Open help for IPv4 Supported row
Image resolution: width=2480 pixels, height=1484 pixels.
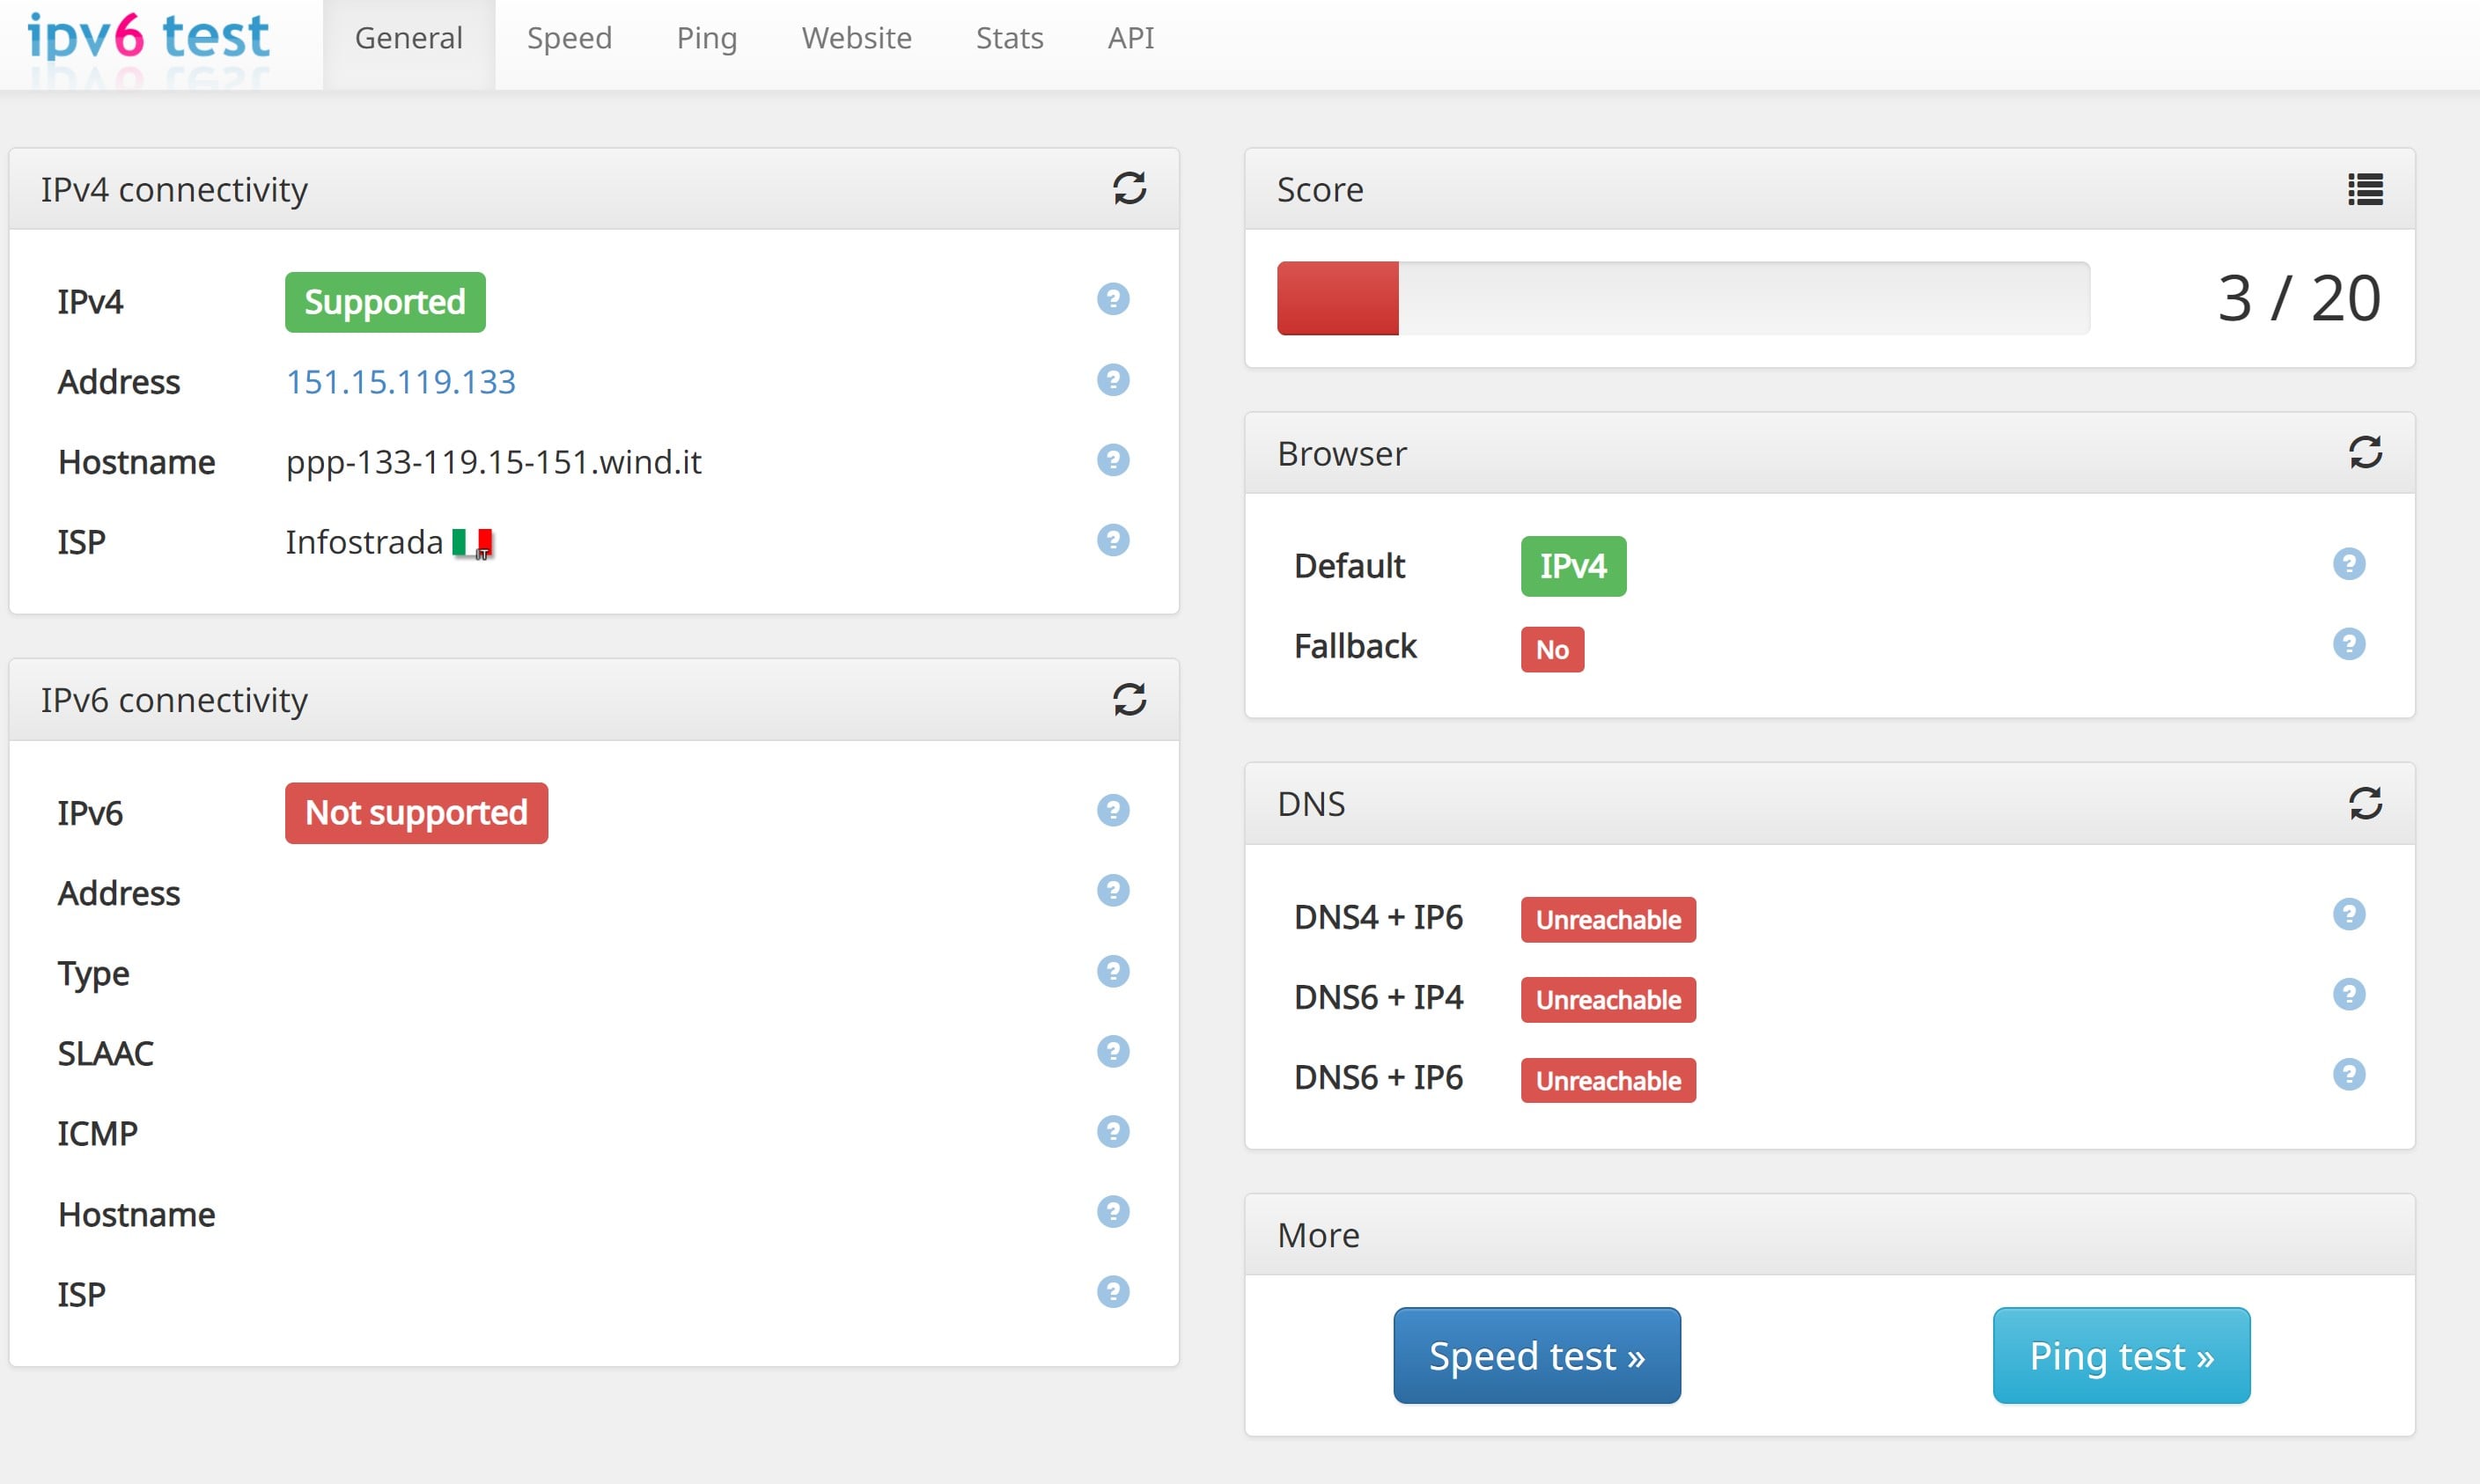[1113, 299]
